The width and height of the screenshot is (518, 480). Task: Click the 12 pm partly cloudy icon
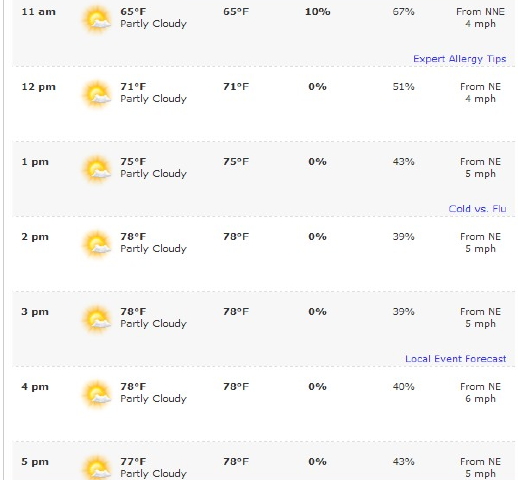[97, 94]
